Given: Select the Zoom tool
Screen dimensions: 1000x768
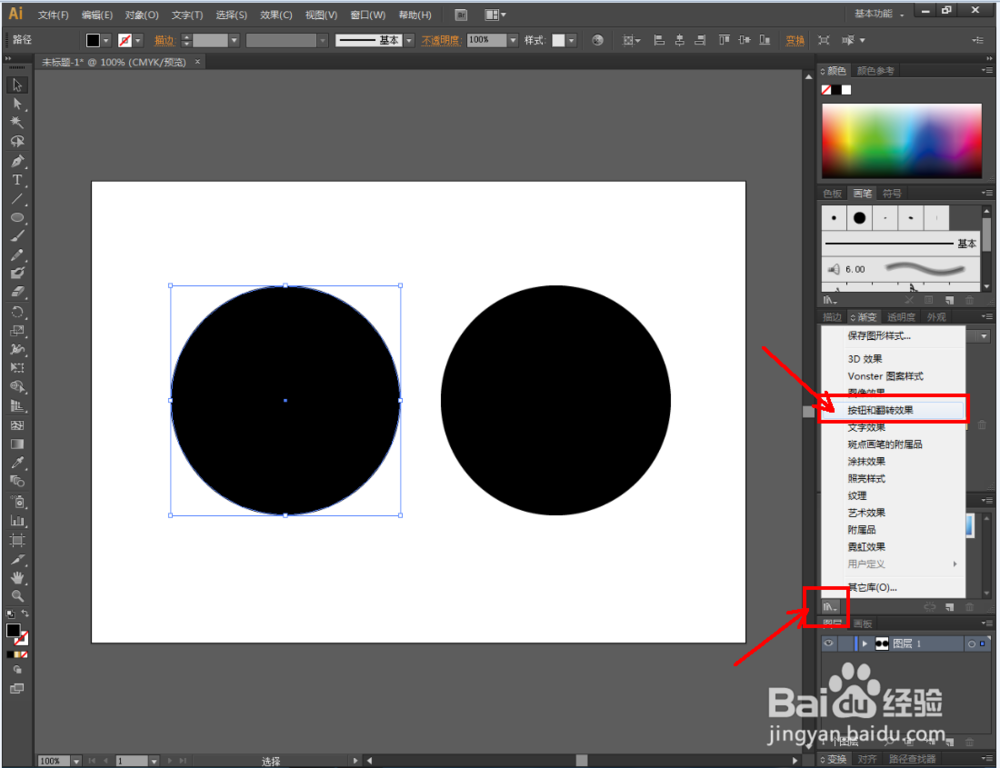Looking at the screenshot, I should pyautogui.click(x=17, y=596).
